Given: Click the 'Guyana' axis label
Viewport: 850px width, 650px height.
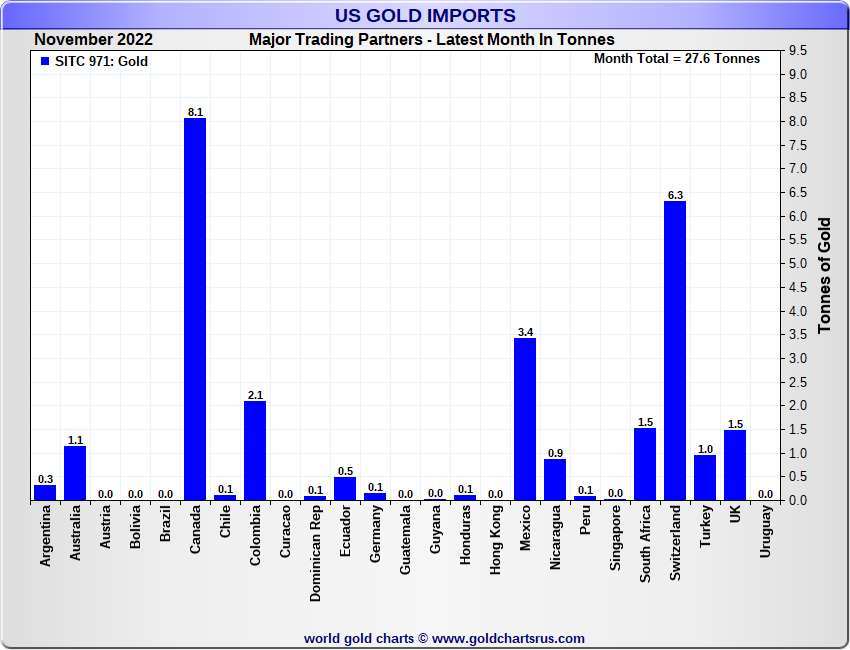Looking at the screenshot, I should coord(435,529).
